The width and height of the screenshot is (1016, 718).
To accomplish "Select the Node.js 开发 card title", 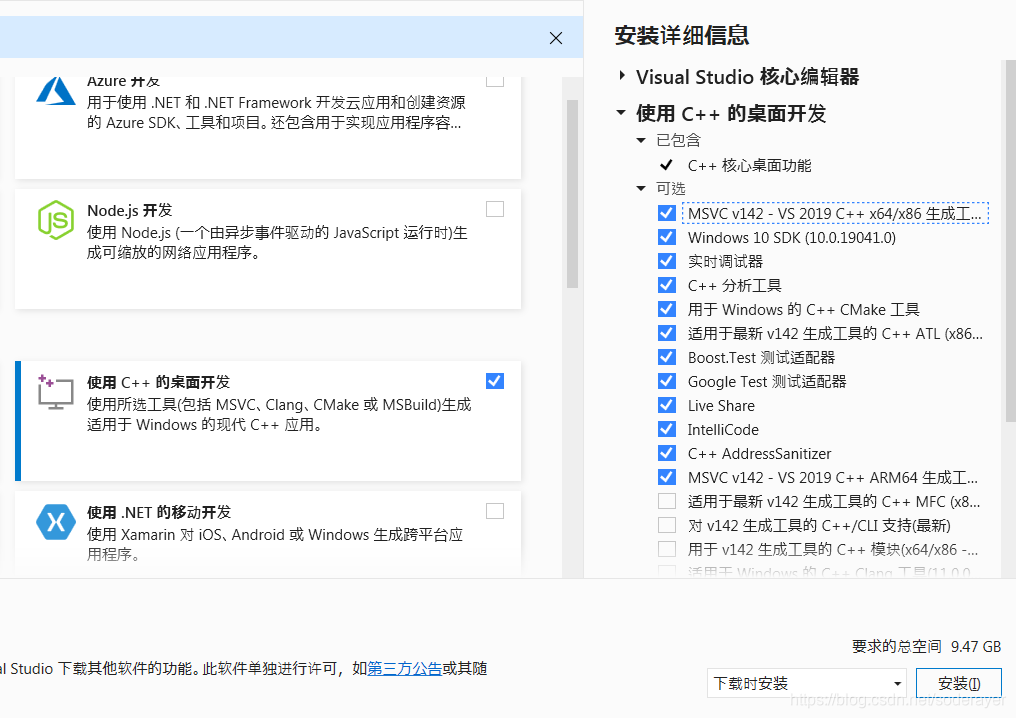I will pos(130,211).
